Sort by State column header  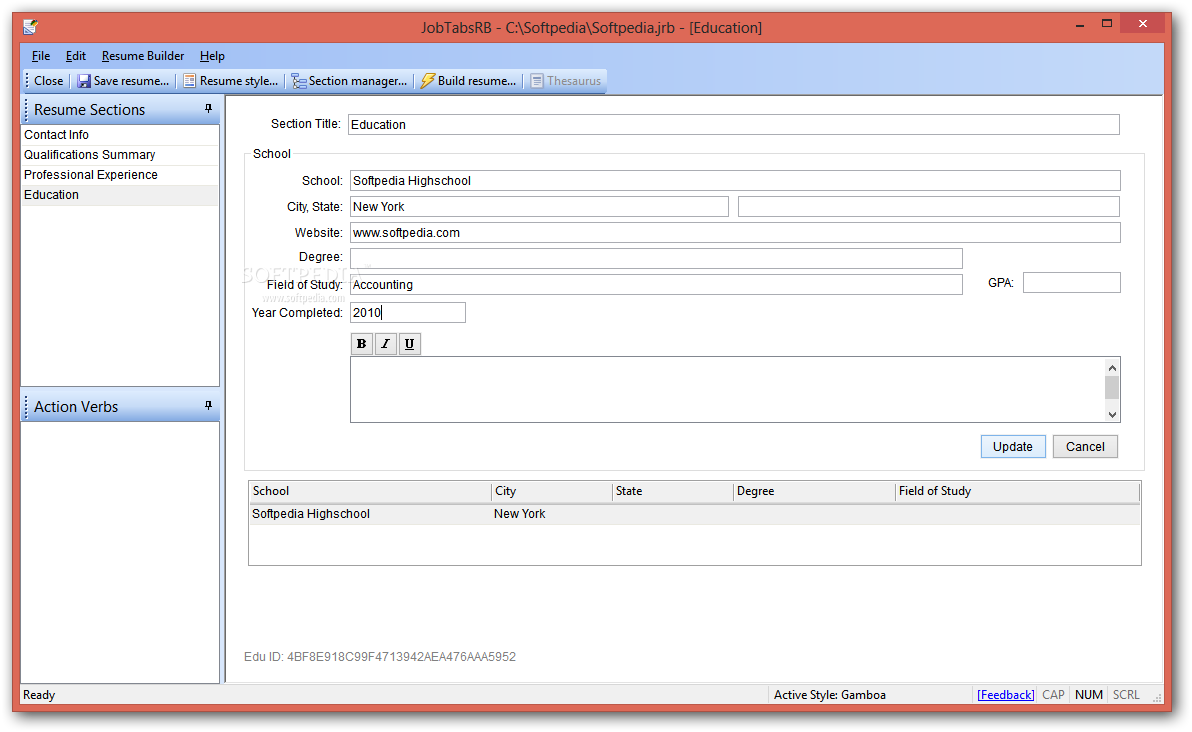pos(673,492)
